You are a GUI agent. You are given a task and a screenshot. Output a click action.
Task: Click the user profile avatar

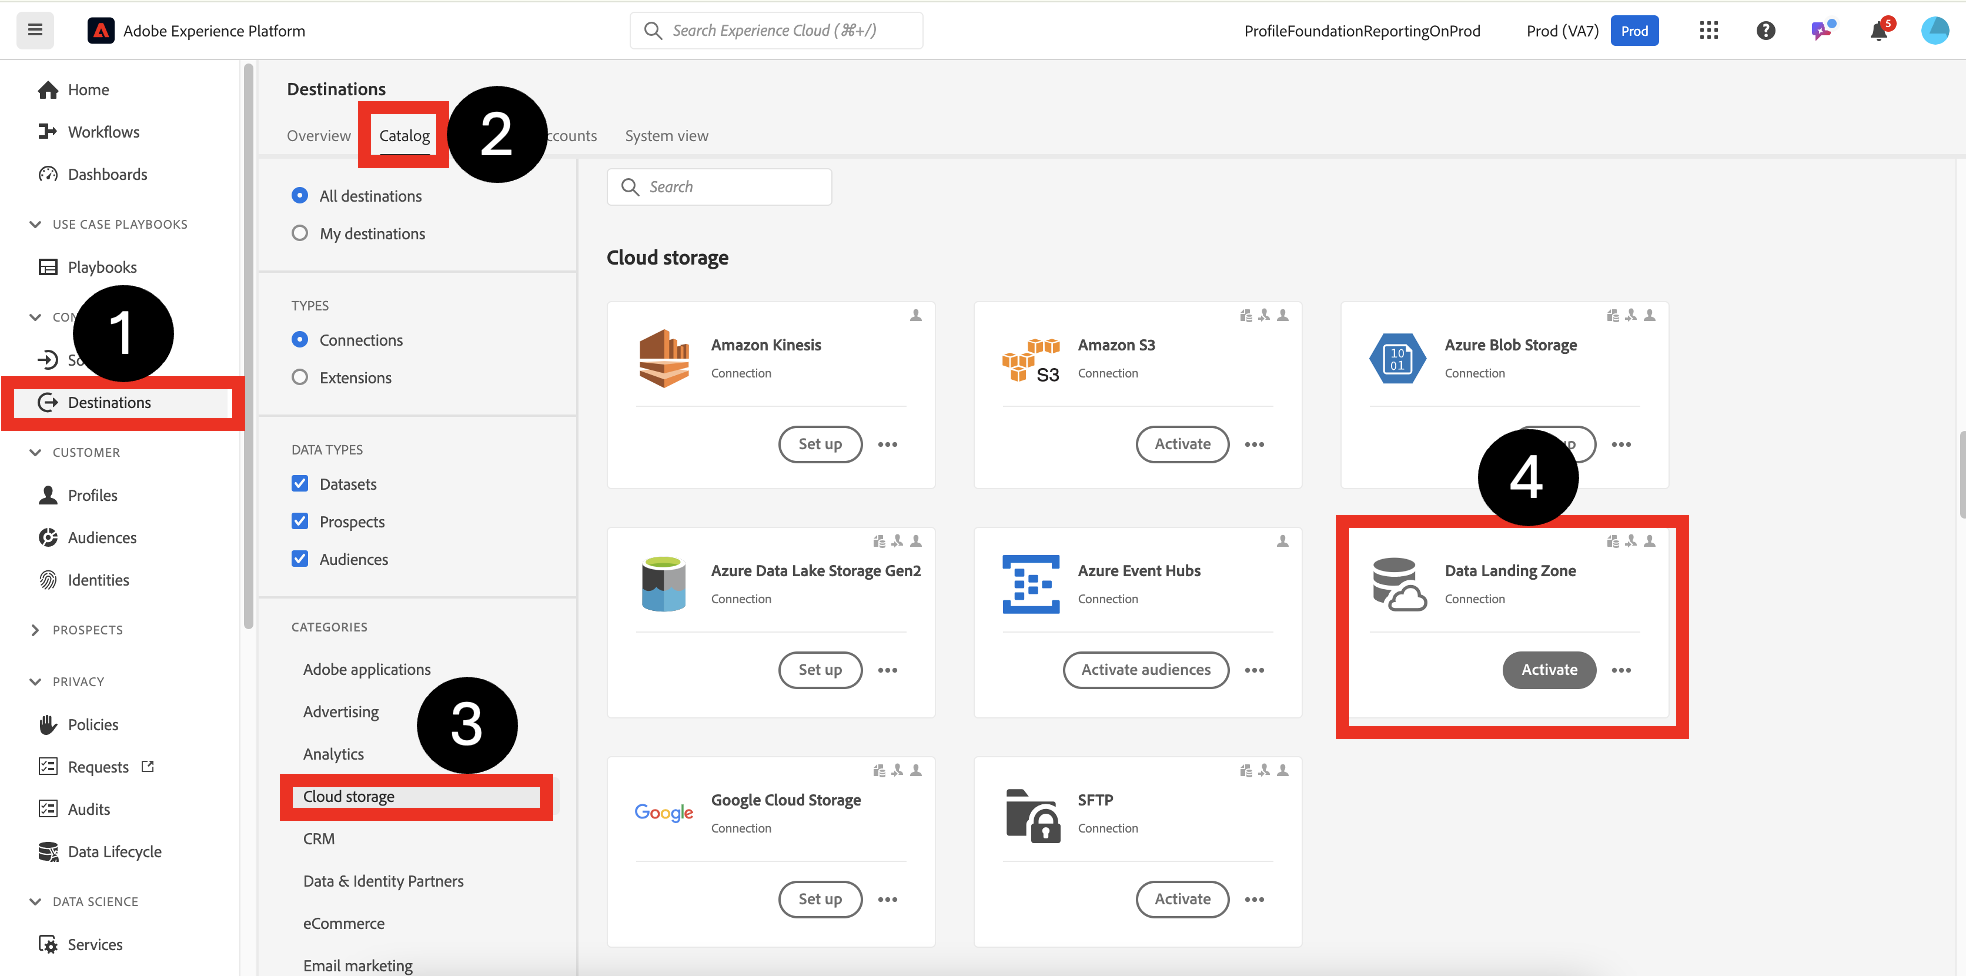1934,31
